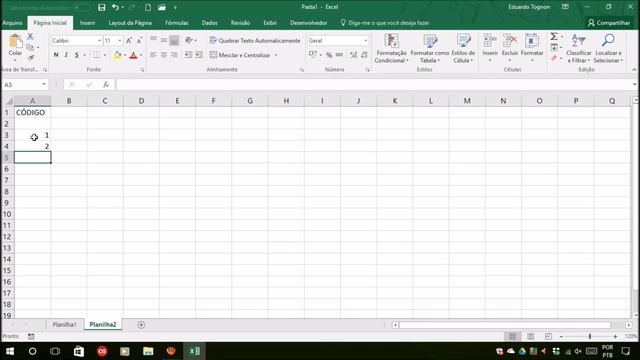Click Compartilhar button
640x360 pixels.
[609, 23]
